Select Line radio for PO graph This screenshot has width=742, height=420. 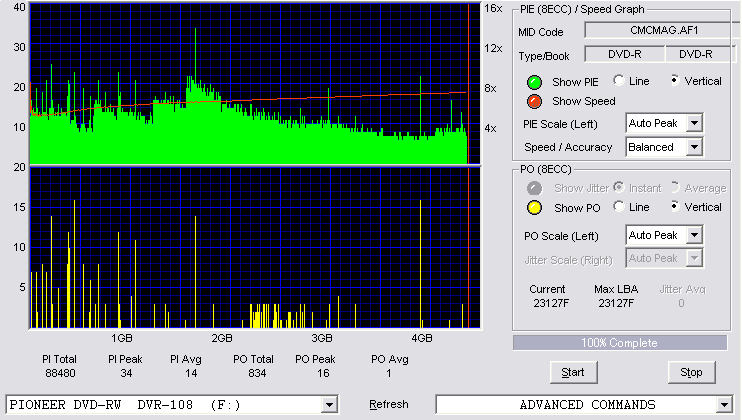619,207
